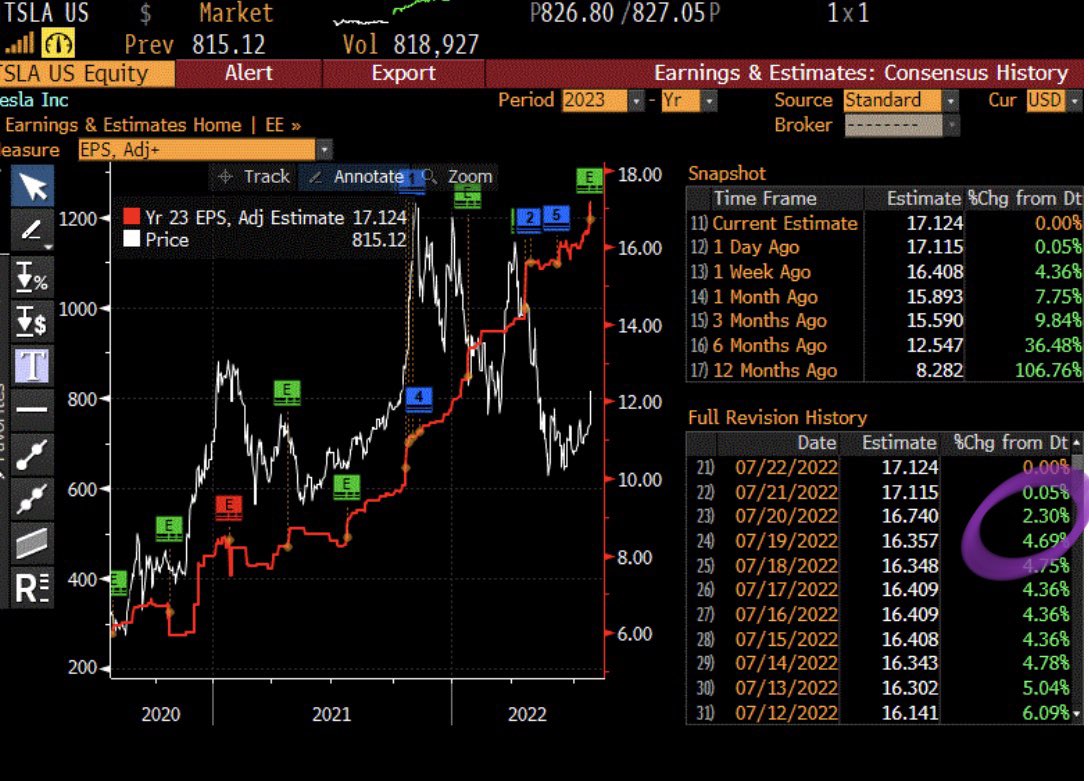Viewport: 1089px width, 781px height.
Task: Click the signal bars icon
Action: click(19, 44)
